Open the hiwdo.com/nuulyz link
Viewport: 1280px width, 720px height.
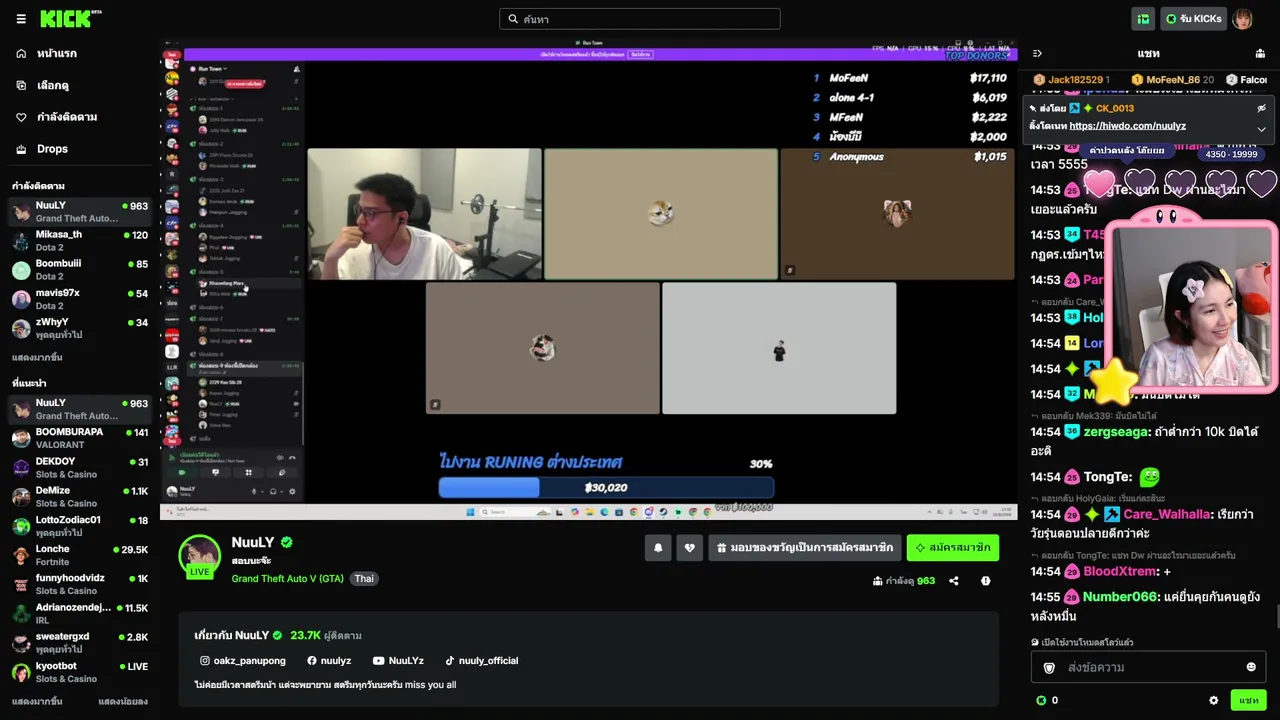[1127, 126]
